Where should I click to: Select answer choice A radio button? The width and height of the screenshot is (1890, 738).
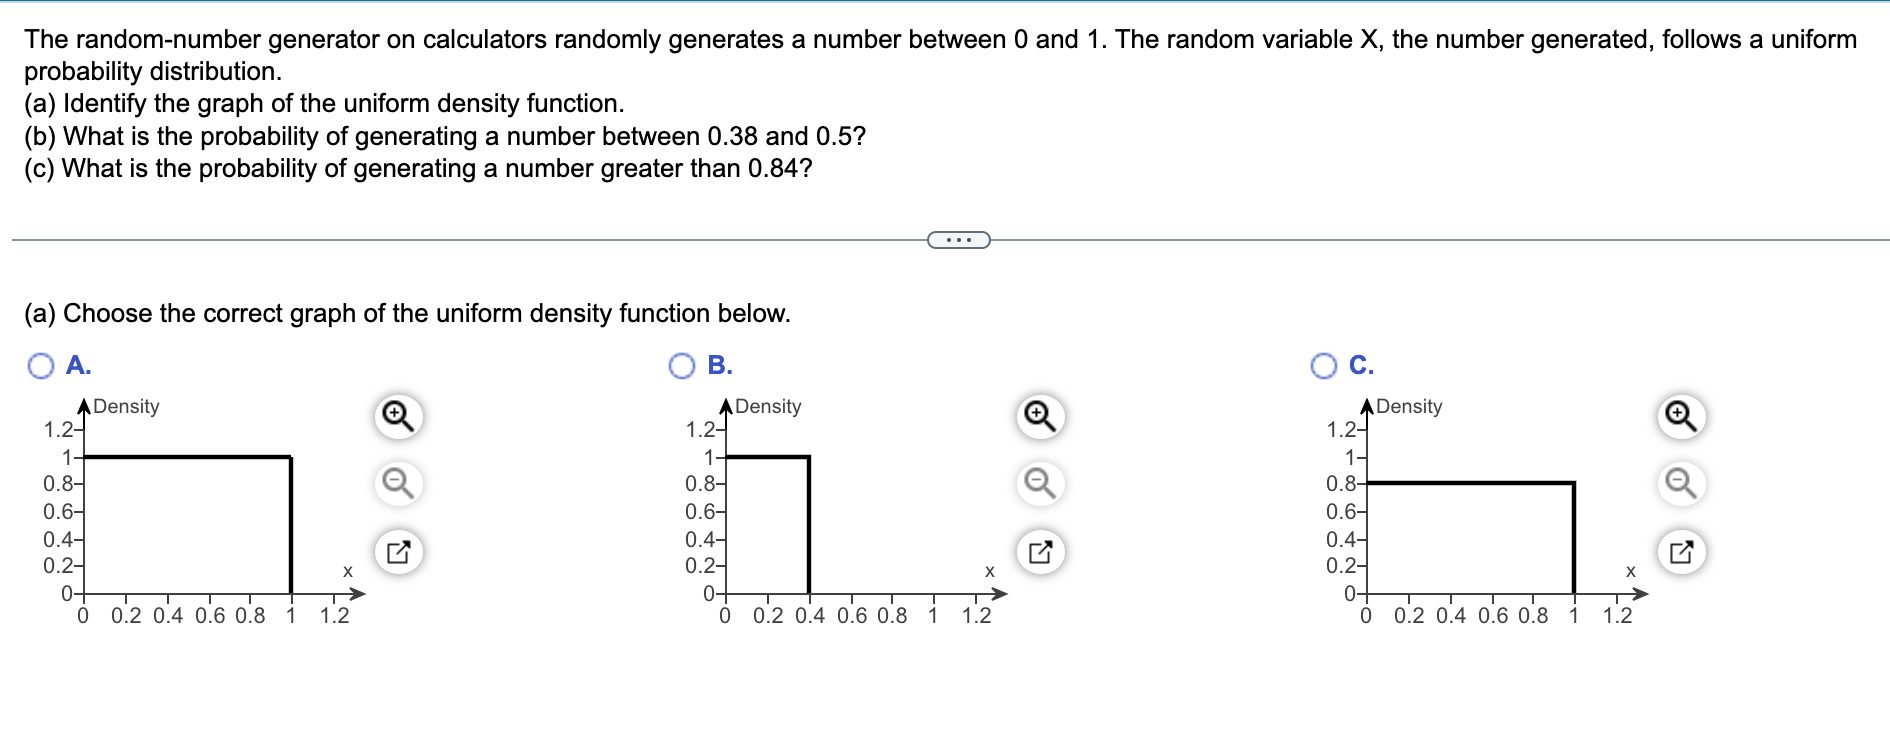click(39, 366)
